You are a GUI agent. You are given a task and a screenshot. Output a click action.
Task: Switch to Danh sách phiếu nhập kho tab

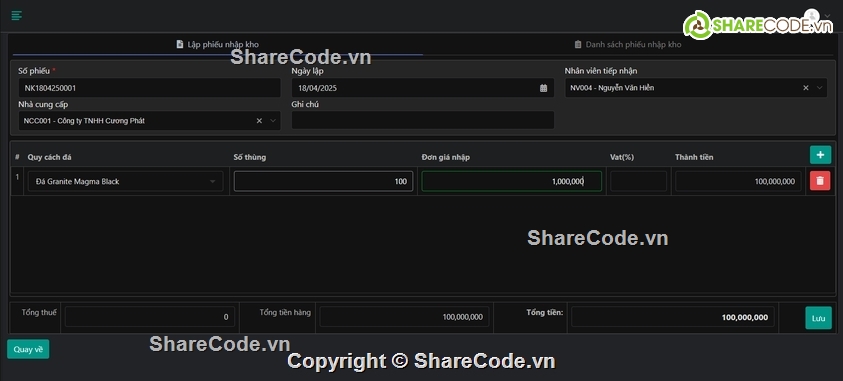[628, 45]
